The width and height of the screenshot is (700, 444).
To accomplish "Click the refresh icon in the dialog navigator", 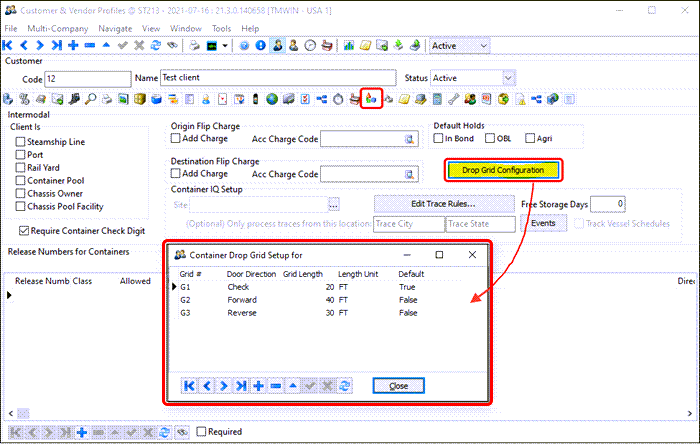I will click(345, 386).
